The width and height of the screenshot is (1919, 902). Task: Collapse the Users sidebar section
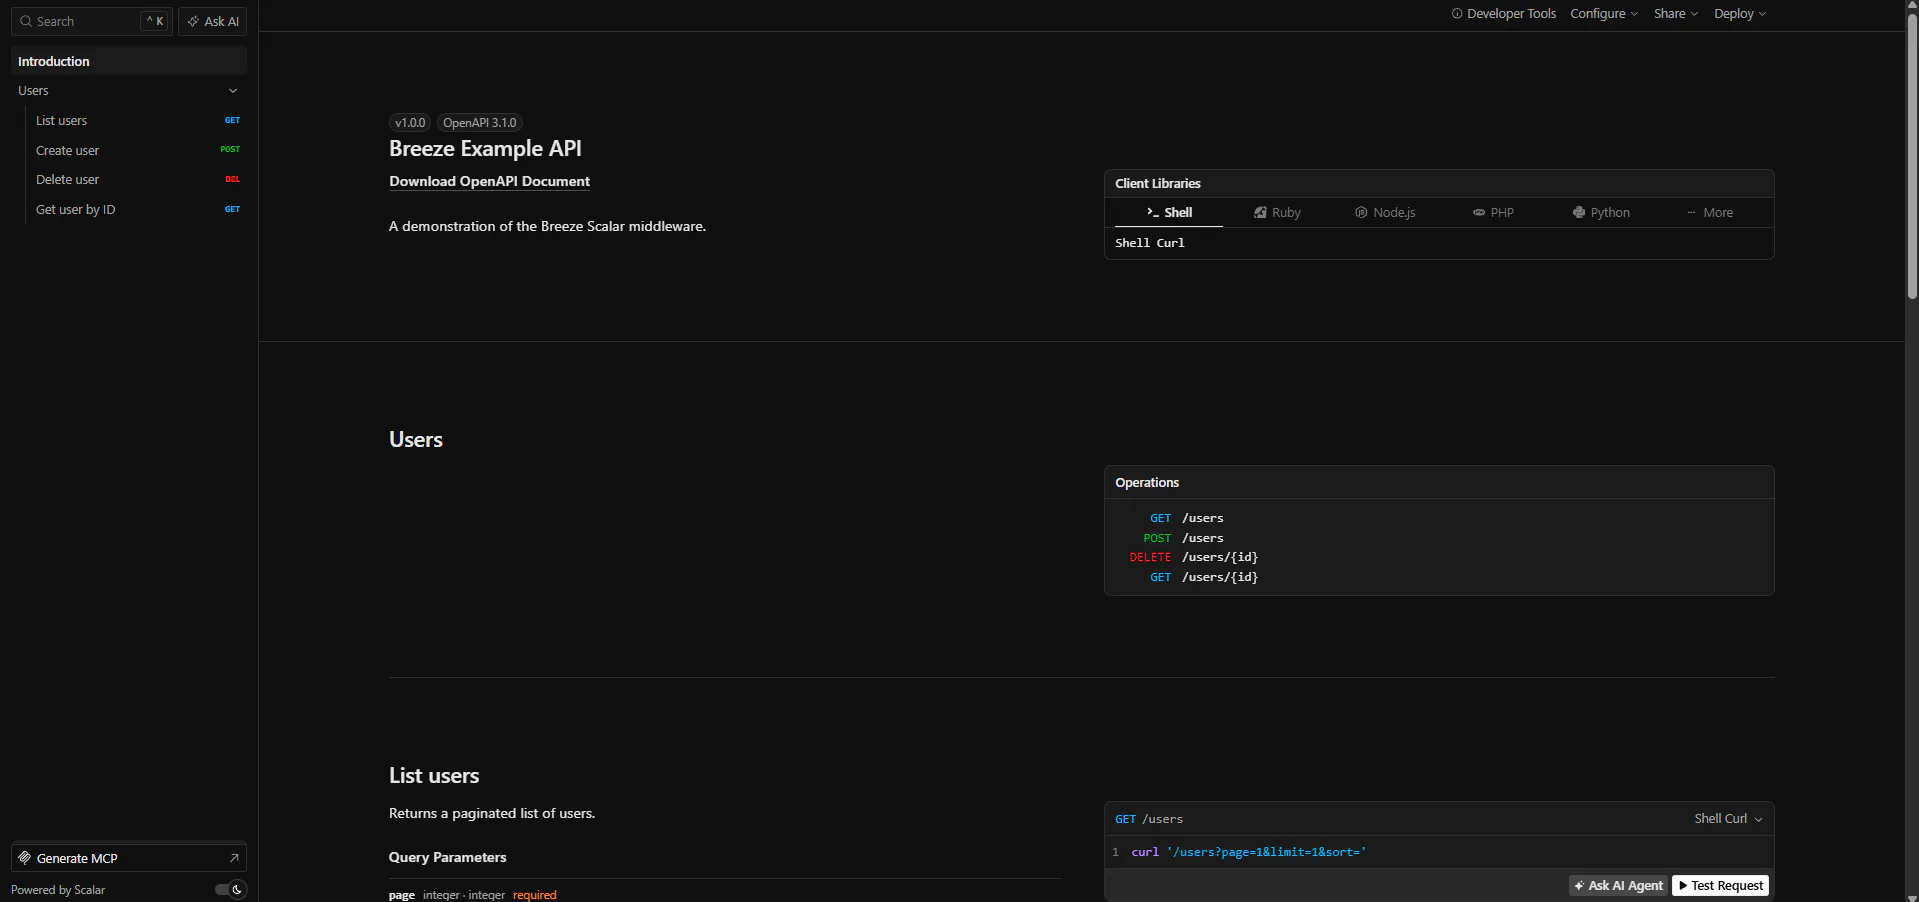[x=233, y=91]
